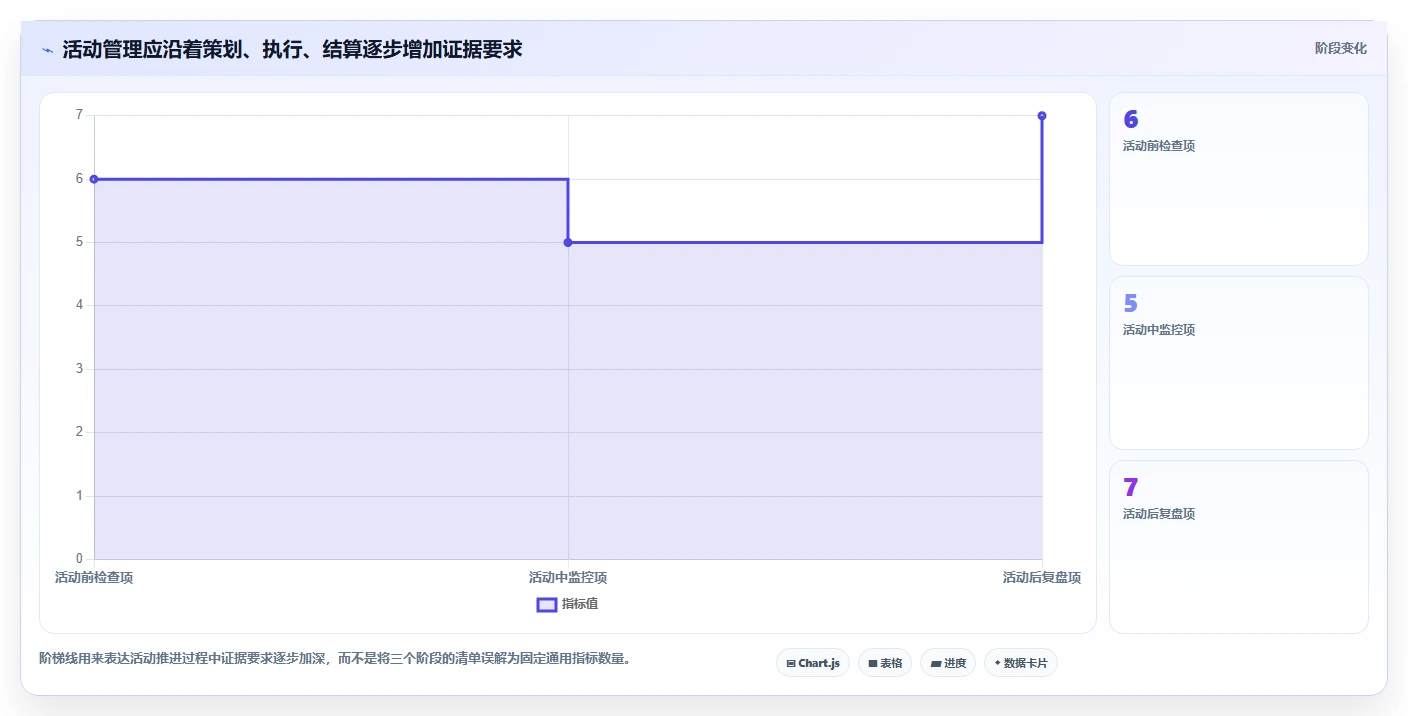The height and width of the screenshot is (716, 1408).
Task: Open the card showing number 7
Action: tap(1239, 547)
